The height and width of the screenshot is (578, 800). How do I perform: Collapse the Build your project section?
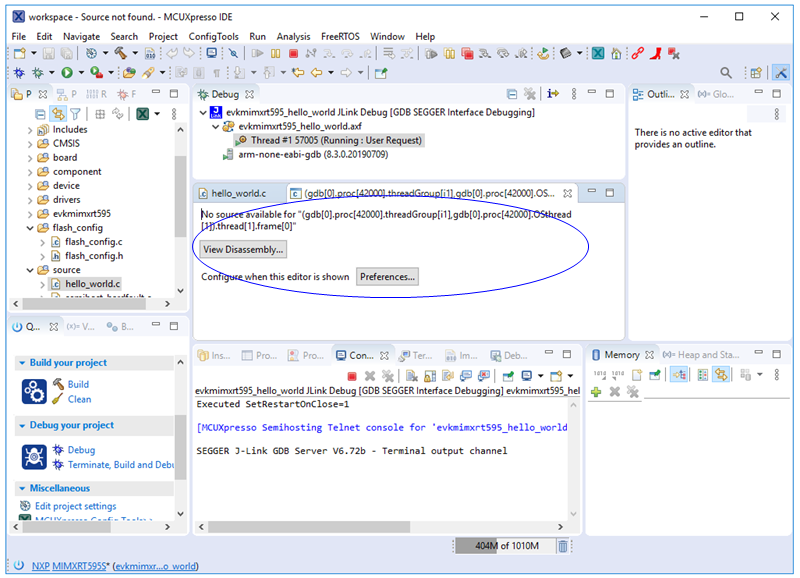coord(22,363)
